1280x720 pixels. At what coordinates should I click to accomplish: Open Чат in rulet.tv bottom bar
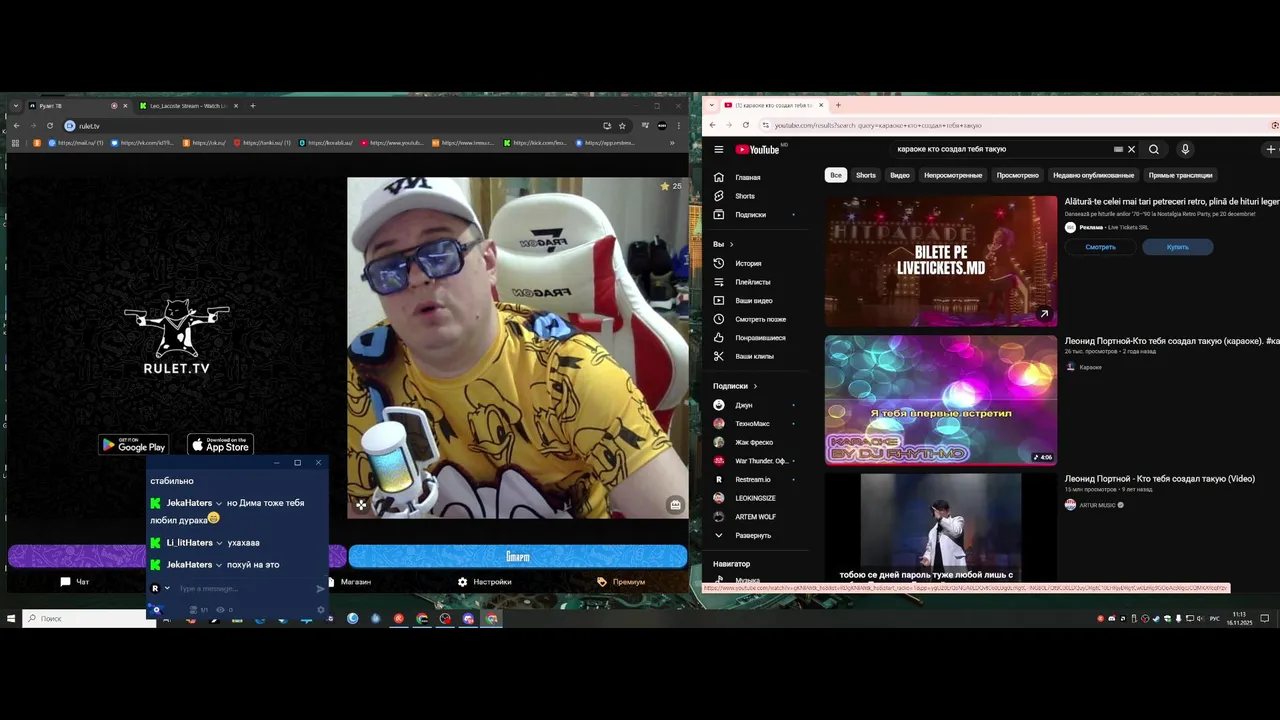click(x=75, y=581)
